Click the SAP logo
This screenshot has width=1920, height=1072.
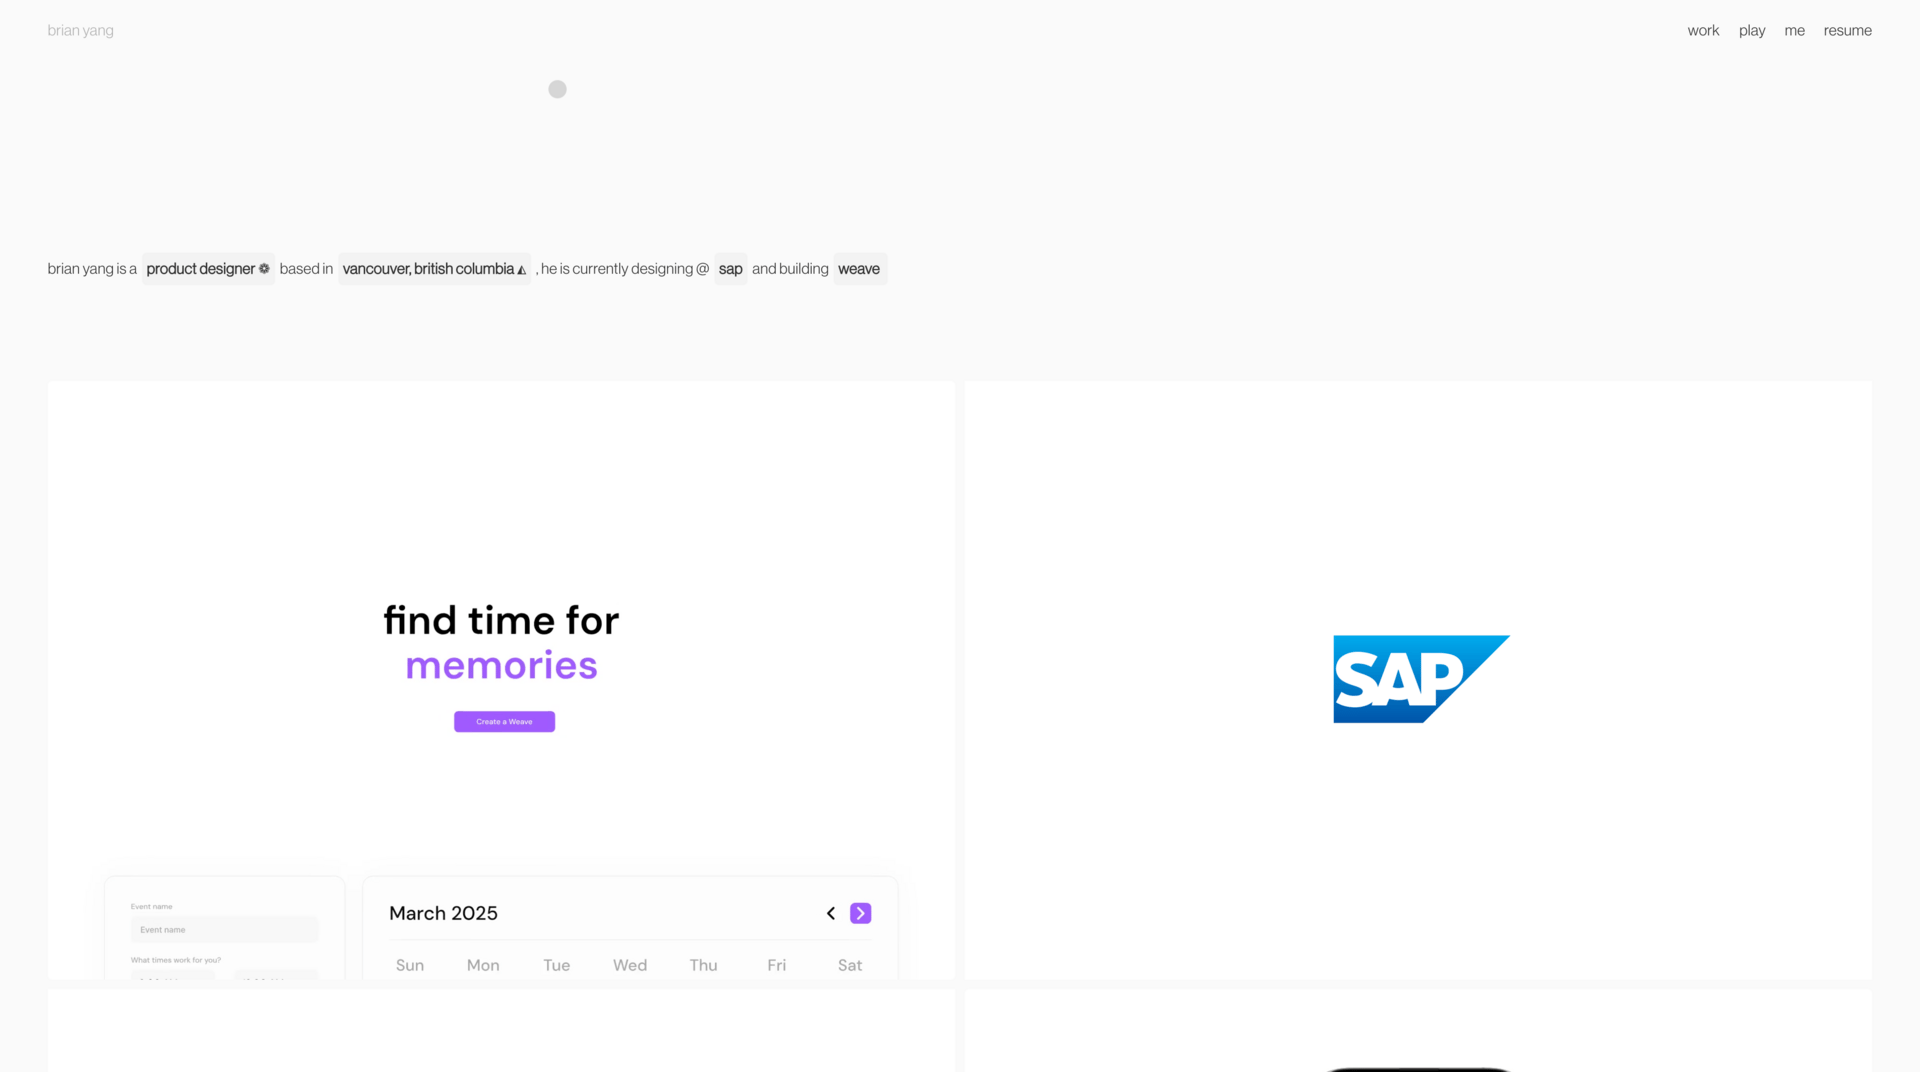click(x=1421, y=679)
